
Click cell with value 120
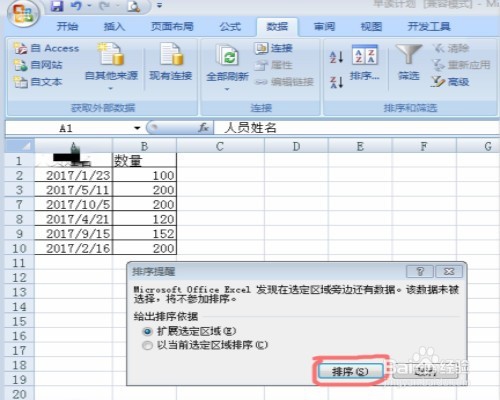click(144, 219)
